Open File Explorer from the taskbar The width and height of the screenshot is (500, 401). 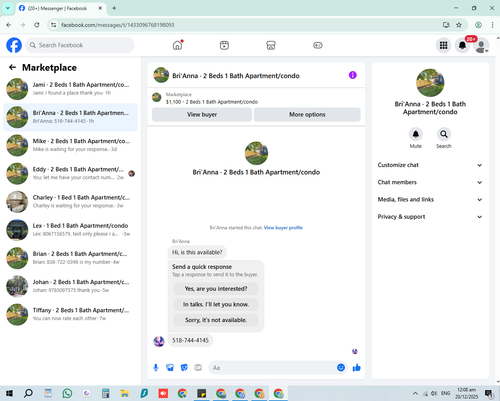point(125,393)
